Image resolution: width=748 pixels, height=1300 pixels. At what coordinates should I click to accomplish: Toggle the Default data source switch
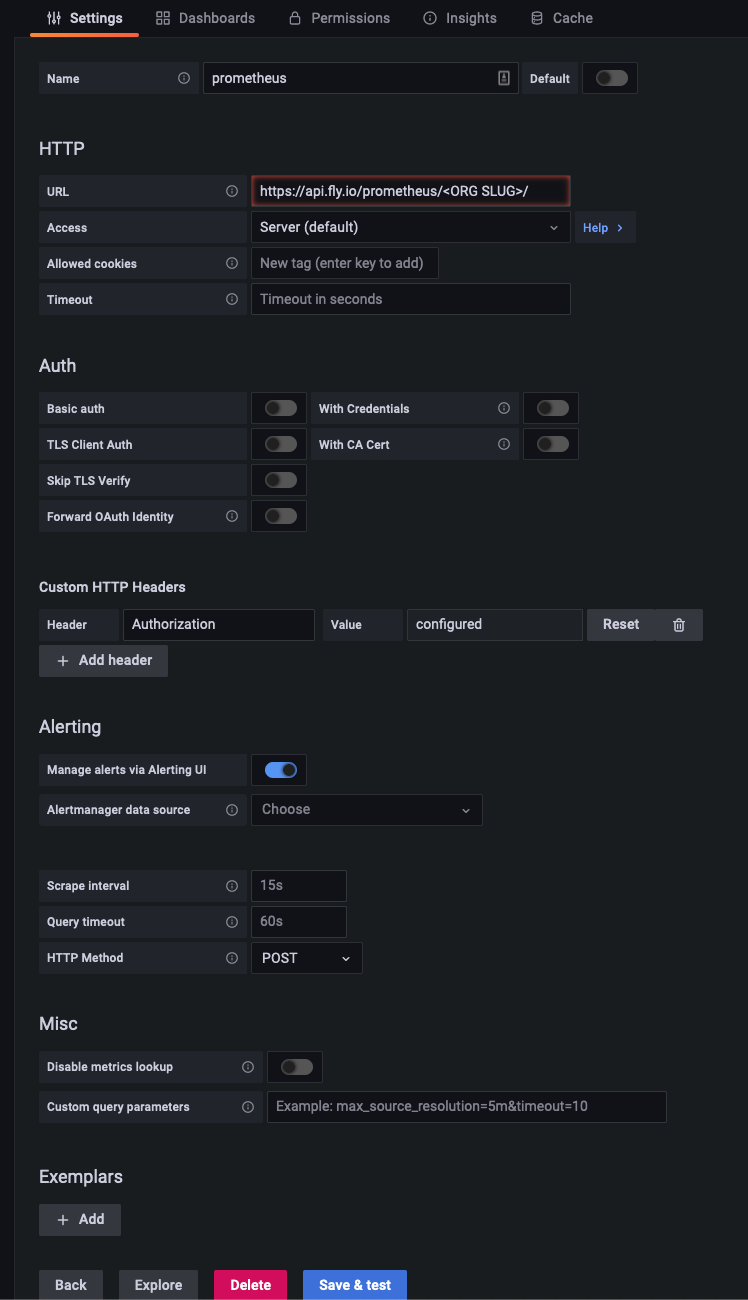[611, 78]
